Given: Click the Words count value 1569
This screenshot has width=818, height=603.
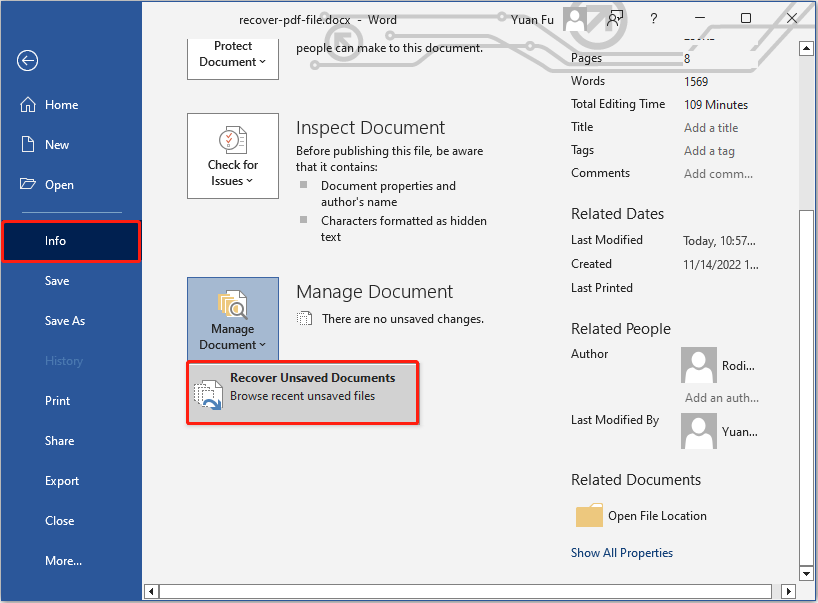Looking at the screenshot, I should (x=696, y=82).
